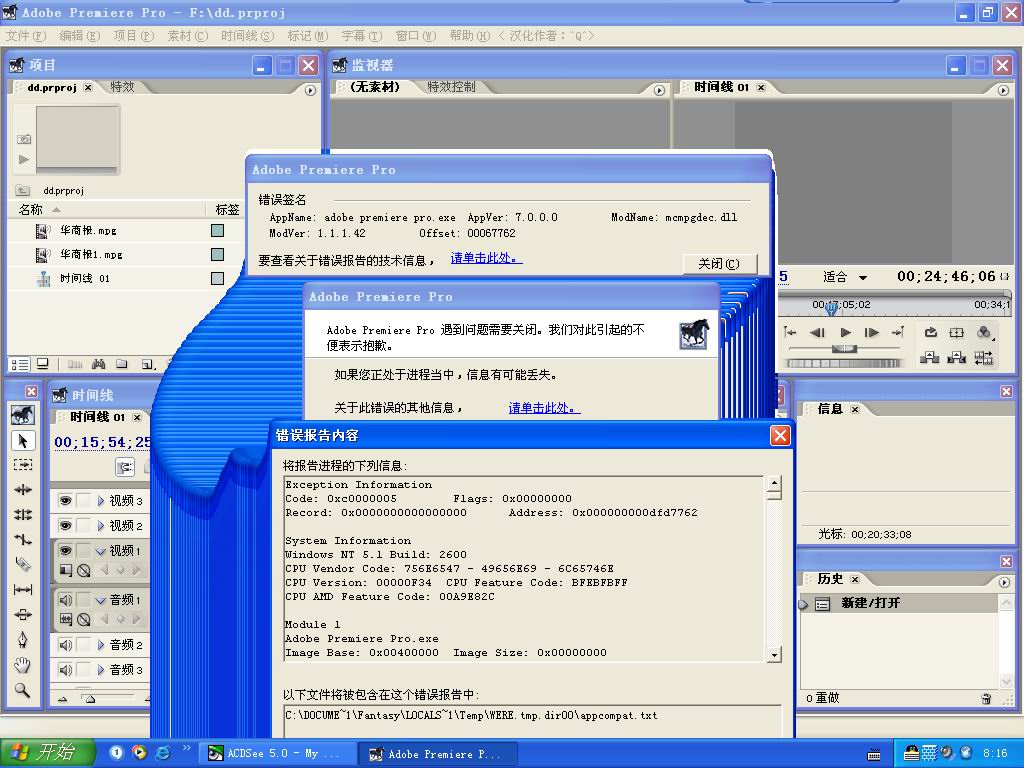Select the Rate Stretch tool
Image resolution: width=1024 pixels, height=768 pixels.
point(23,539)
